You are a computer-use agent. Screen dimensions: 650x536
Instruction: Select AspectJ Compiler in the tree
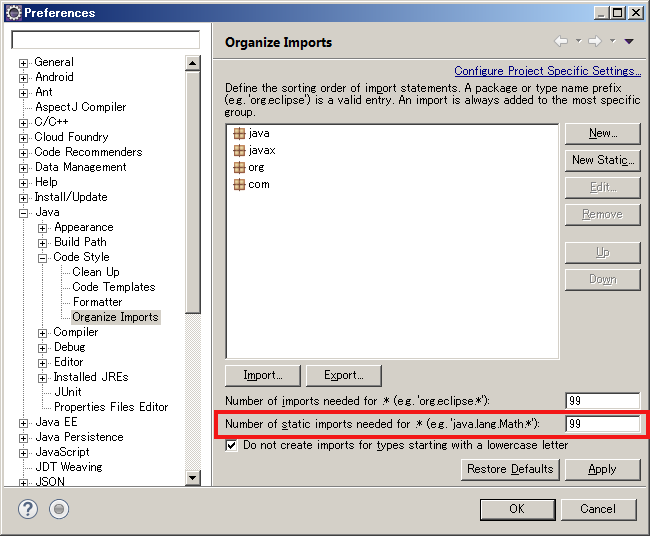point(80,107)
